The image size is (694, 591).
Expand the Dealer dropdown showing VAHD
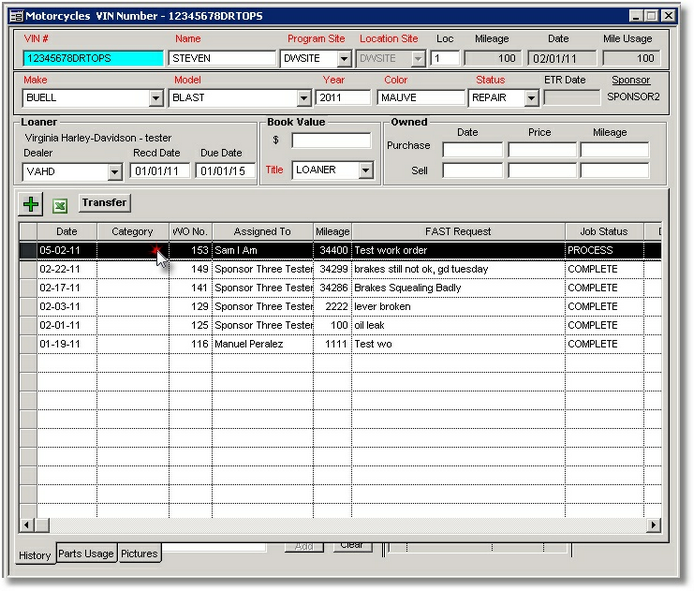pyautogui.click(x=114, y=172)
